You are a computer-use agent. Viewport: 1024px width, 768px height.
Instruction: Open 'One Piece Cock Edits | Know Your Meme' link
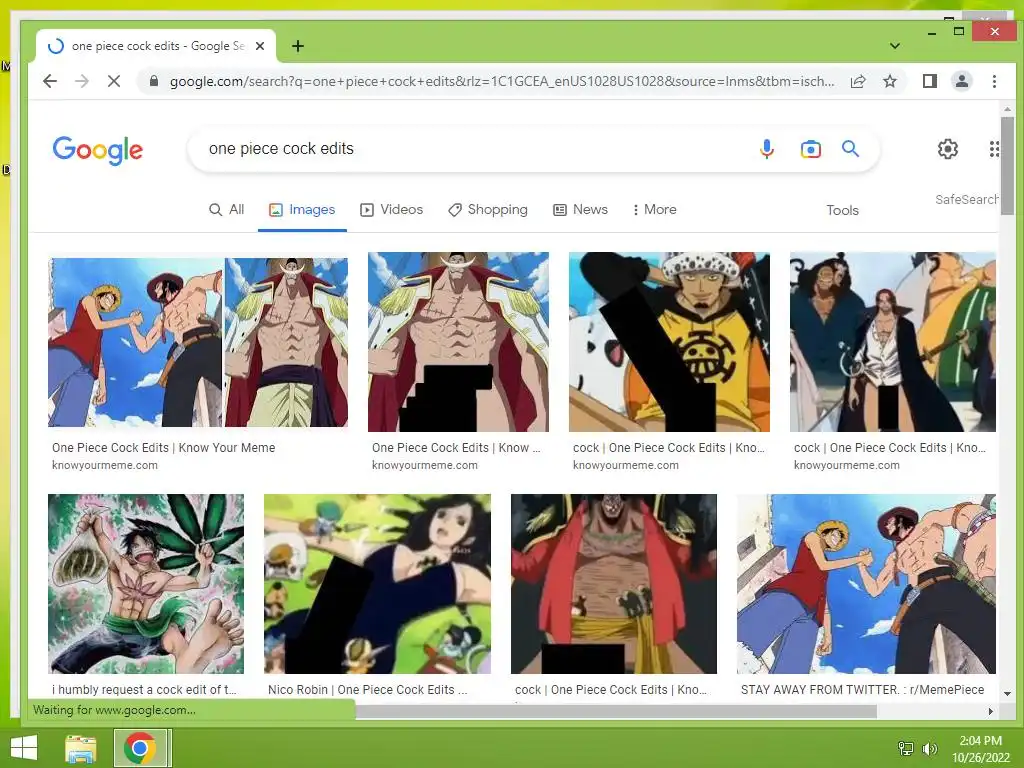click(x=164, y=448)
